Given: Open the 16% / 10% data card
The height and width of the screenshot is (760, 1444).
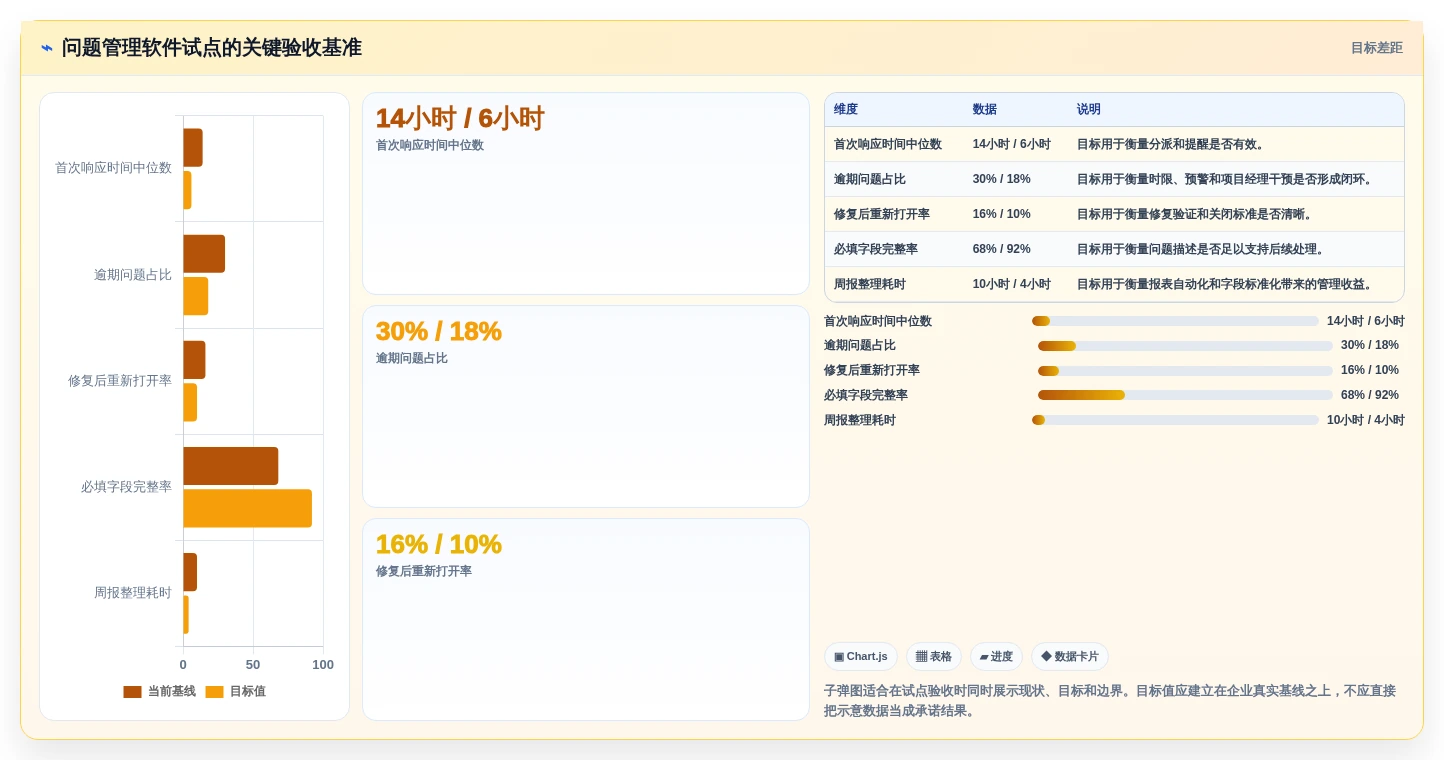Looking at the screenshot, I should coord(585,619).
